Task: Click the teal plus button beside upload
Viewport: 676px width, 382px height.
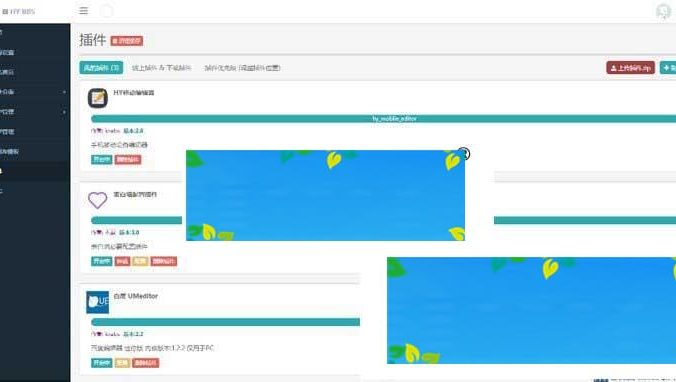Action: (668, 68)
